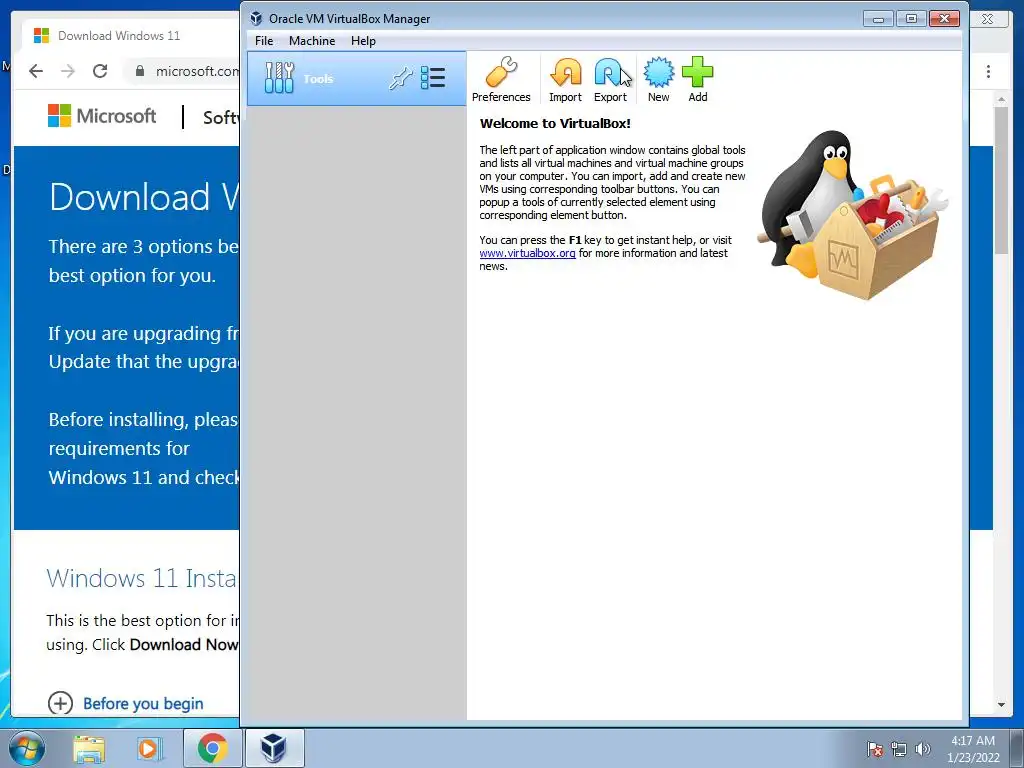
Task: Open the Machine menu
Action: 312,40
